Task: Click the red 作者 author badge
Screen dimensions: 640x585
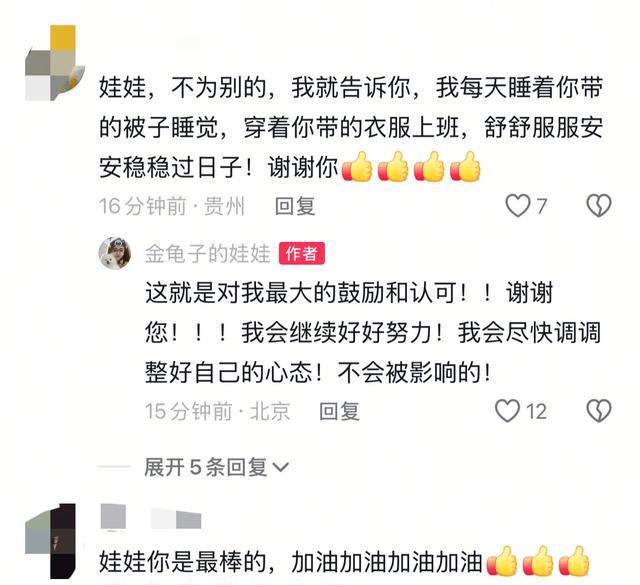Action: [x=302, y=254]
